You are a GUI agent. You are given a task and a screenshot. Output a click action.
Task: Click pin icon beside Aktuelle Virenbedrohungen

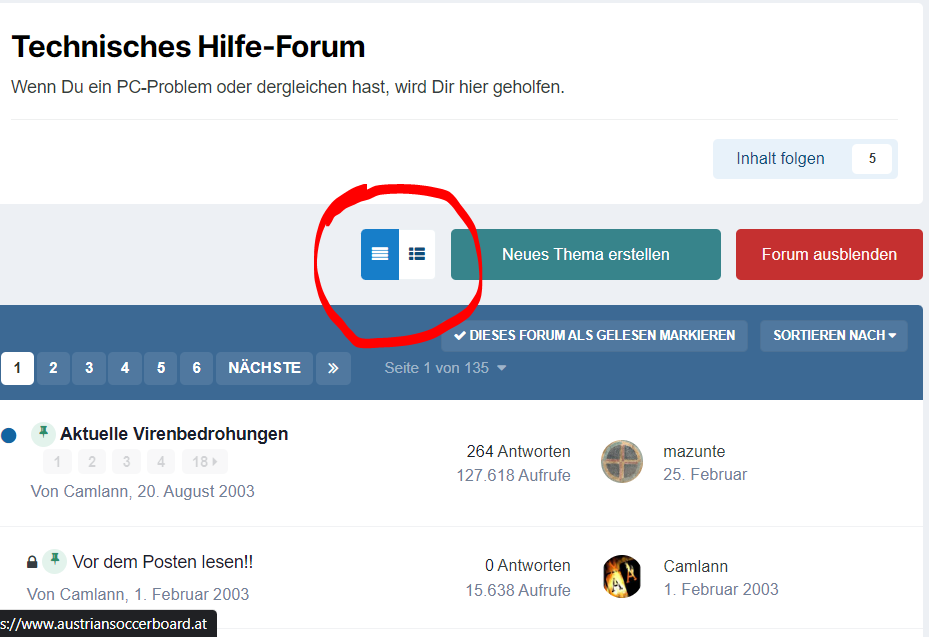43,433
